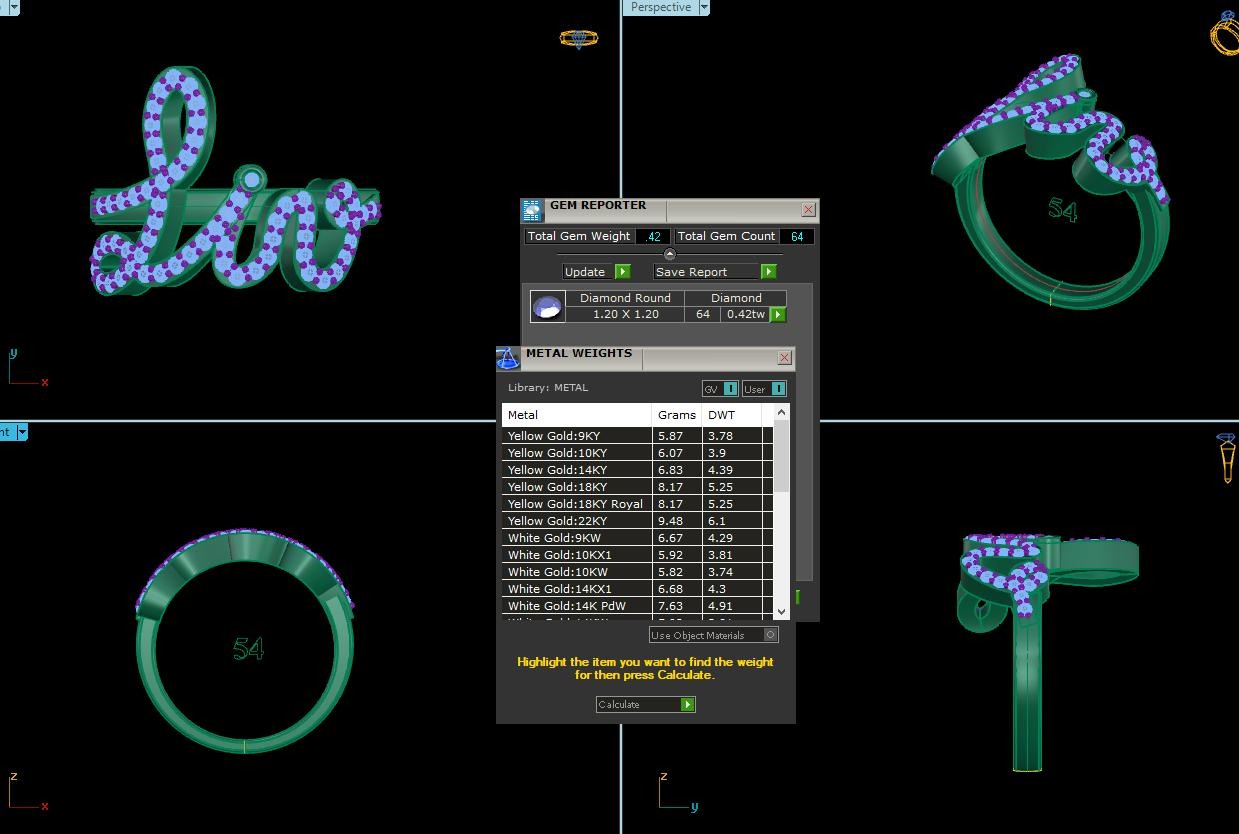Collapse the Gem Reporter summary section
1239x834 pixels.
pyautogui.click(x=670, y=255)
